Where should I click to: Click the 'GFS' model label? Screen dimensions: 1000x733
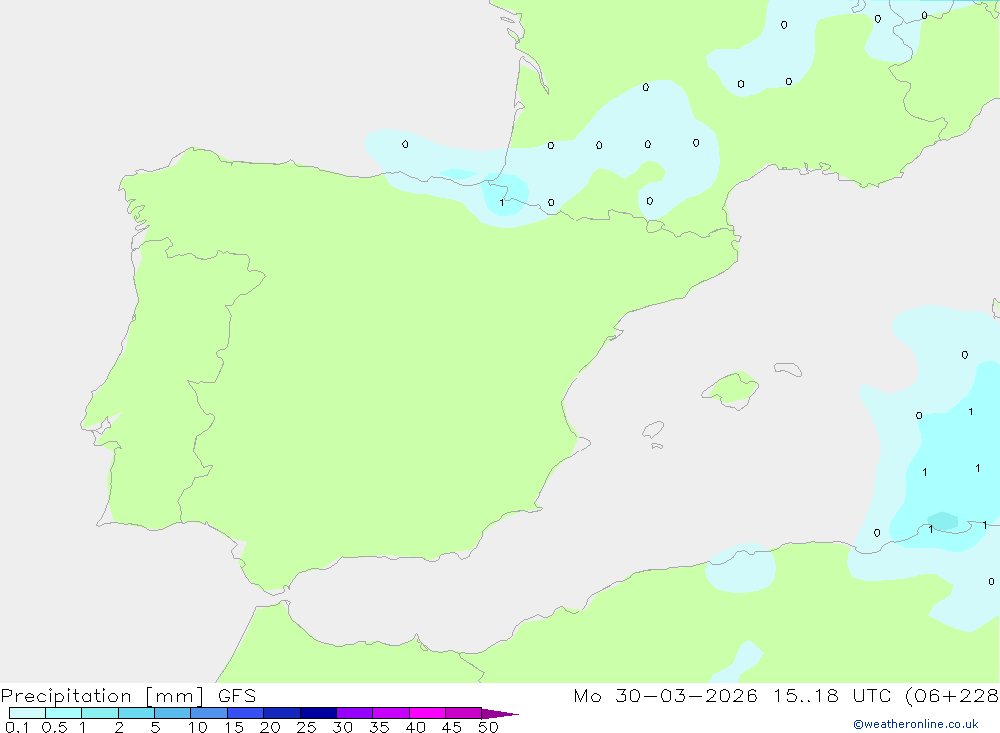click(237, 696)
